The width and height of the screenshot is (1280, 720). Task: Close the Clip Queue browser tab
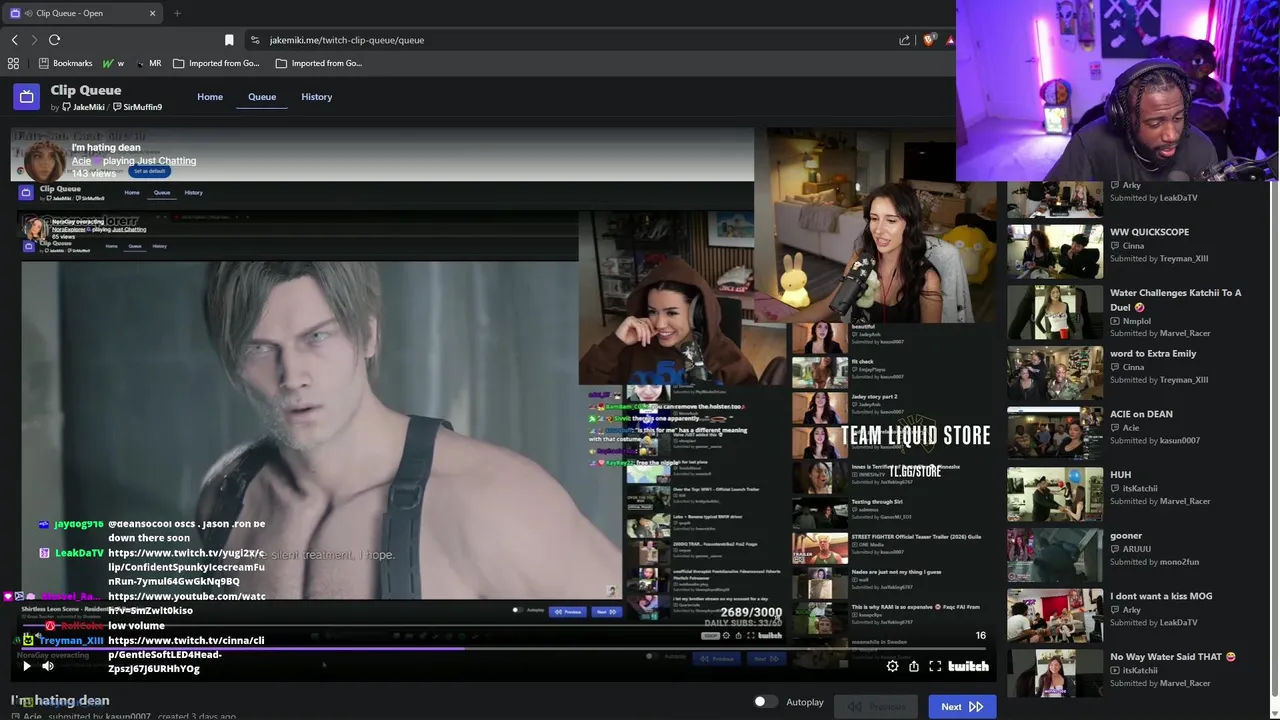click(x=152, y=13)
